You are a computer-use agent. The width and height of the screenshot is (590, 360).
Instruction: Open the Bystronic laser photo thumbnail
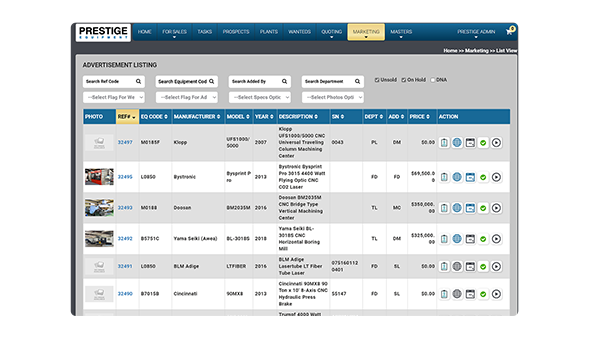[99, 177]
